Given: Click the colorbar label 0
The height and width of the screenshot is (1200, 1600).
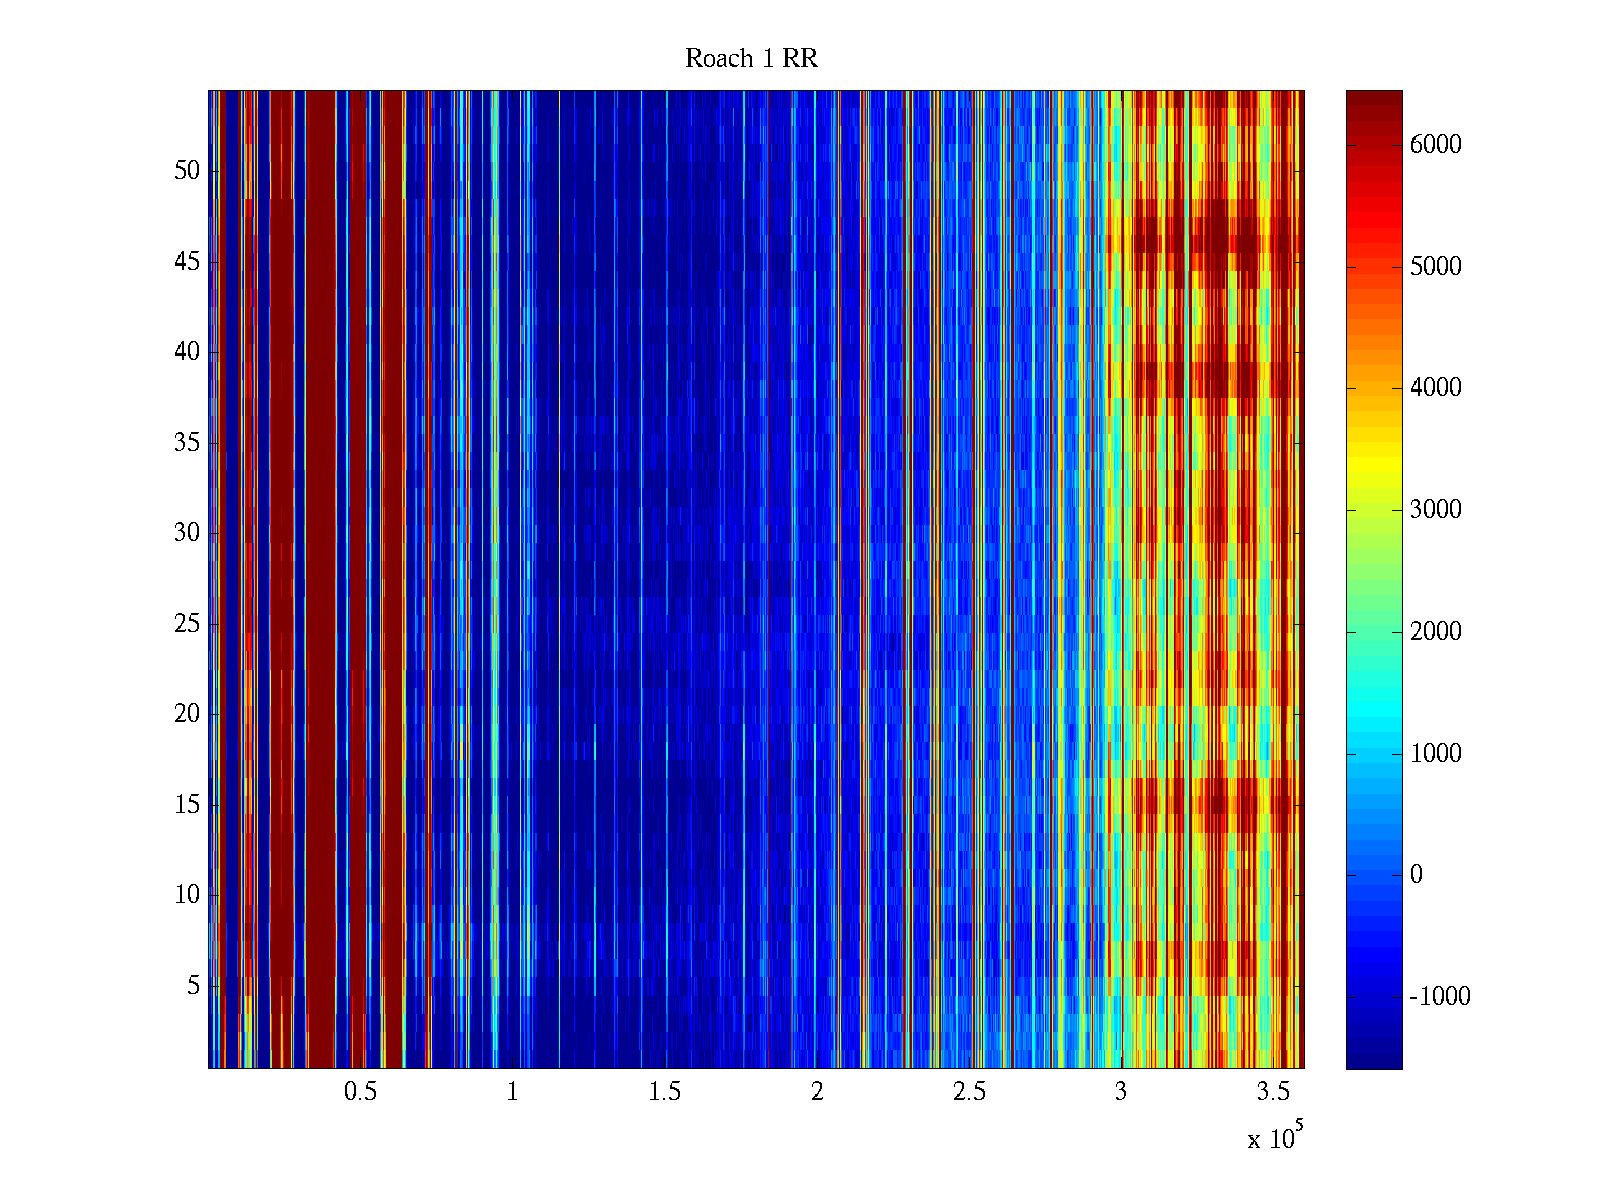Looking at the screenshot, I should [1416, 875].
